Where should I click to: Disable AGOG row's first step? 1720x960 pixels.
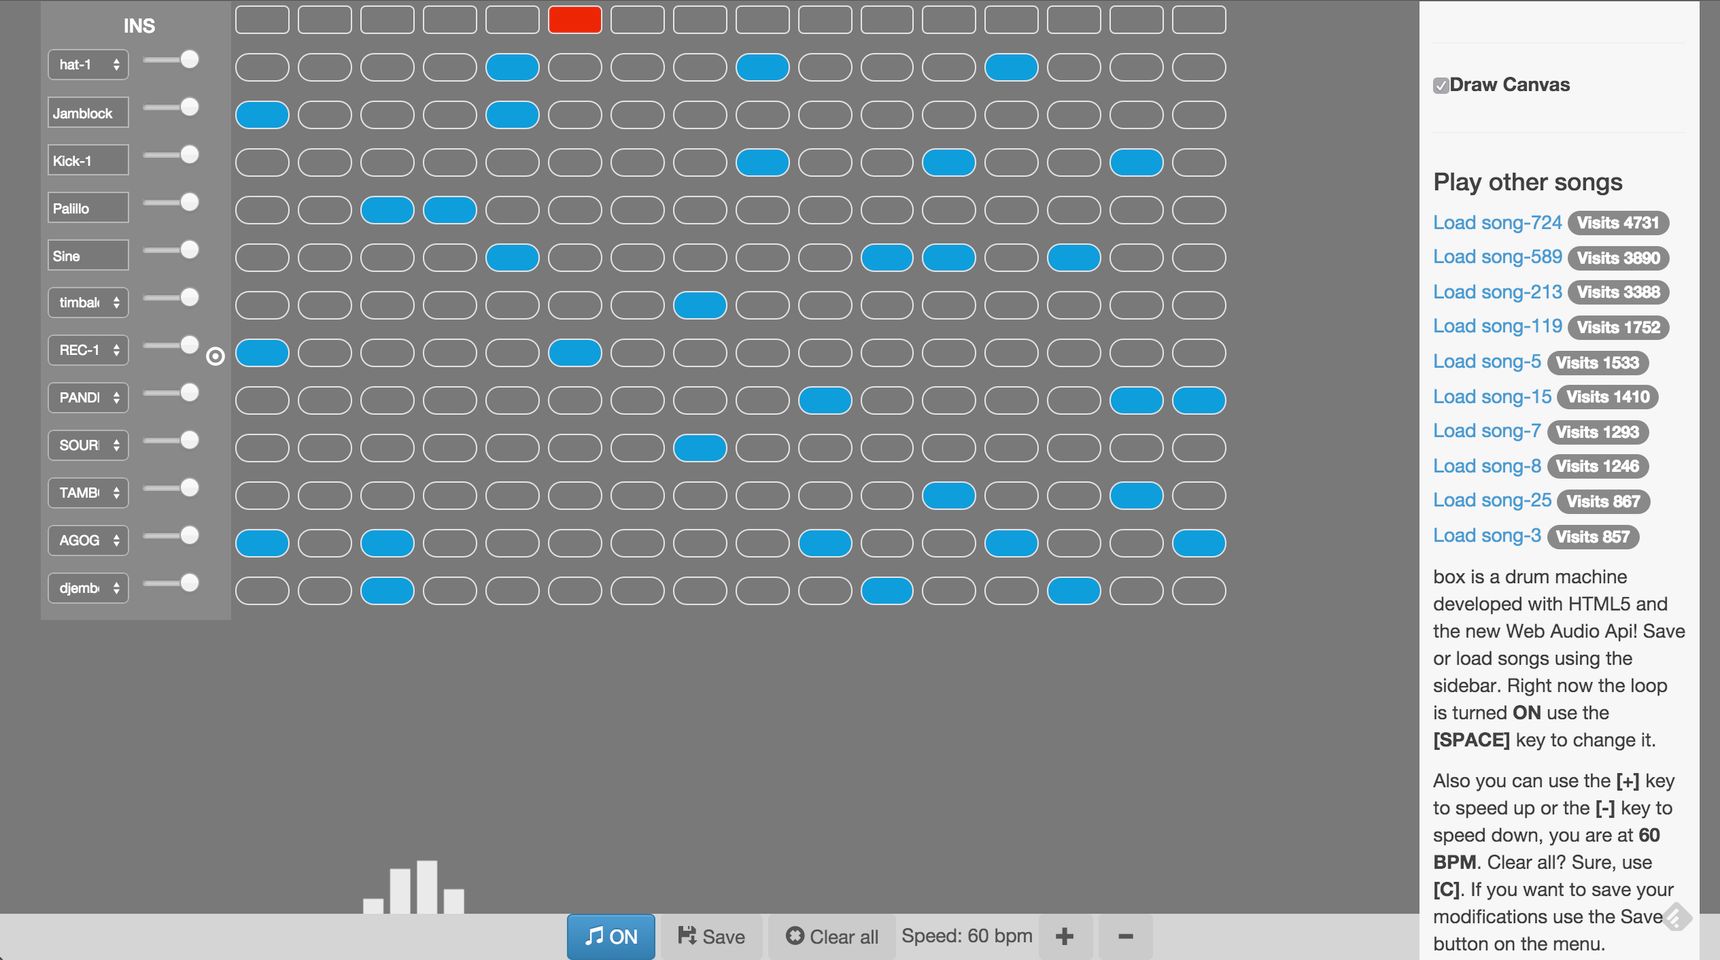(x=262, y=543)
